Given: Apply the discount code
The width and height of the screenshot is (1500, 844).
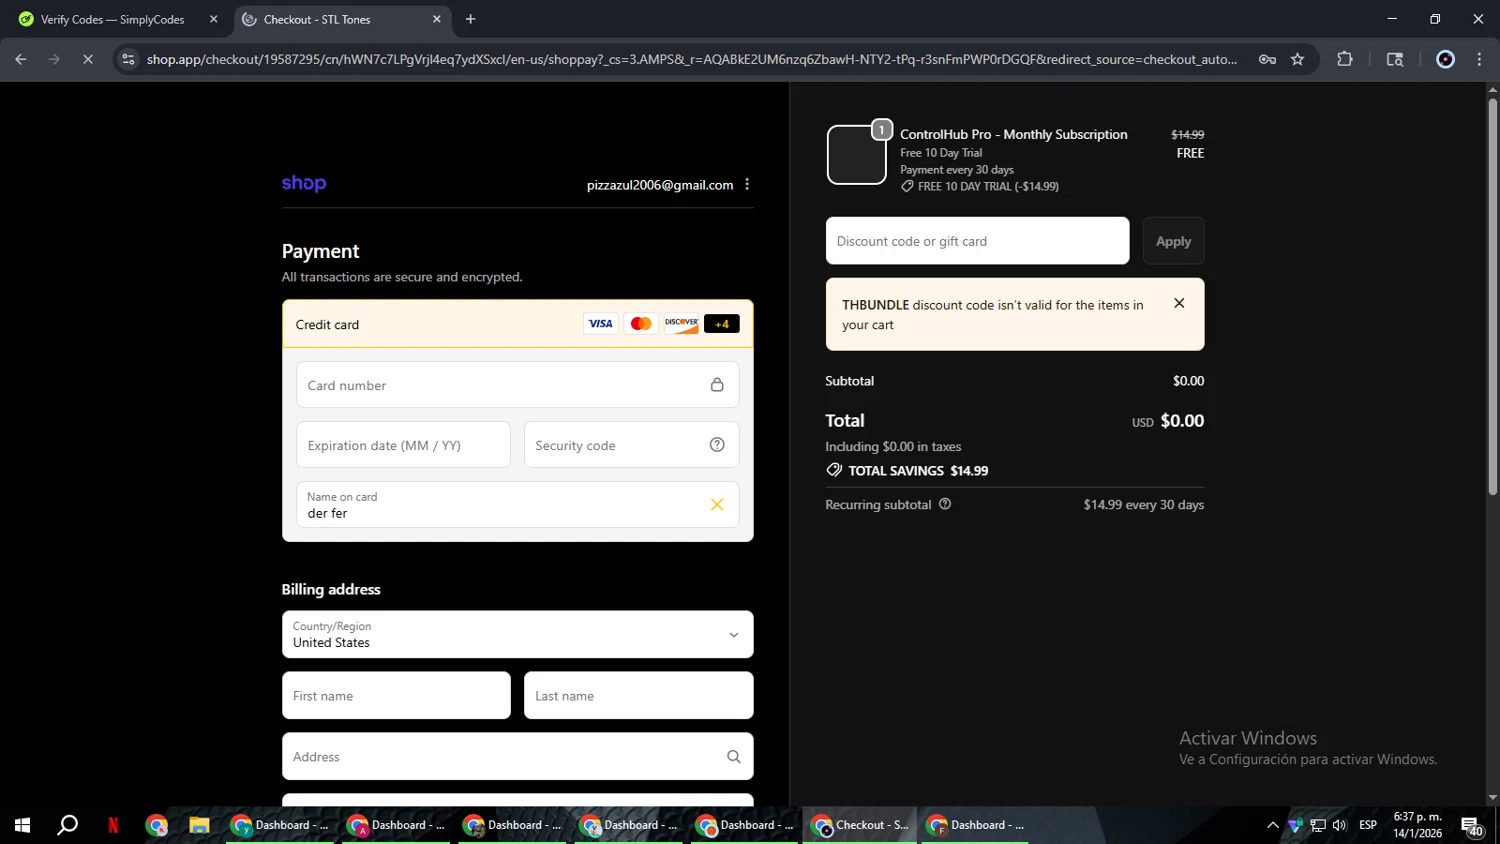Looking at the screenshot, I should [x=1173, y=241].
